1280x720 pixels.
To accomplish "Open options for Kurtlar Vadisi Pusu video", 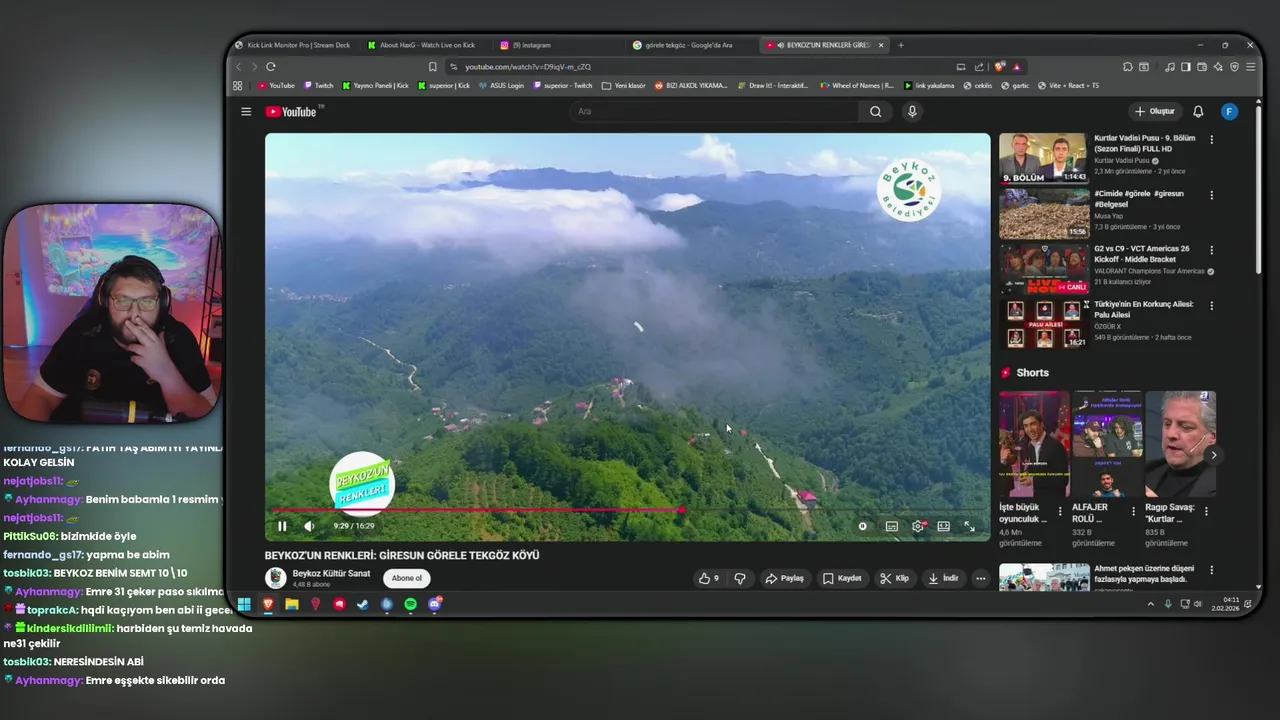I will click(1211, 140).
